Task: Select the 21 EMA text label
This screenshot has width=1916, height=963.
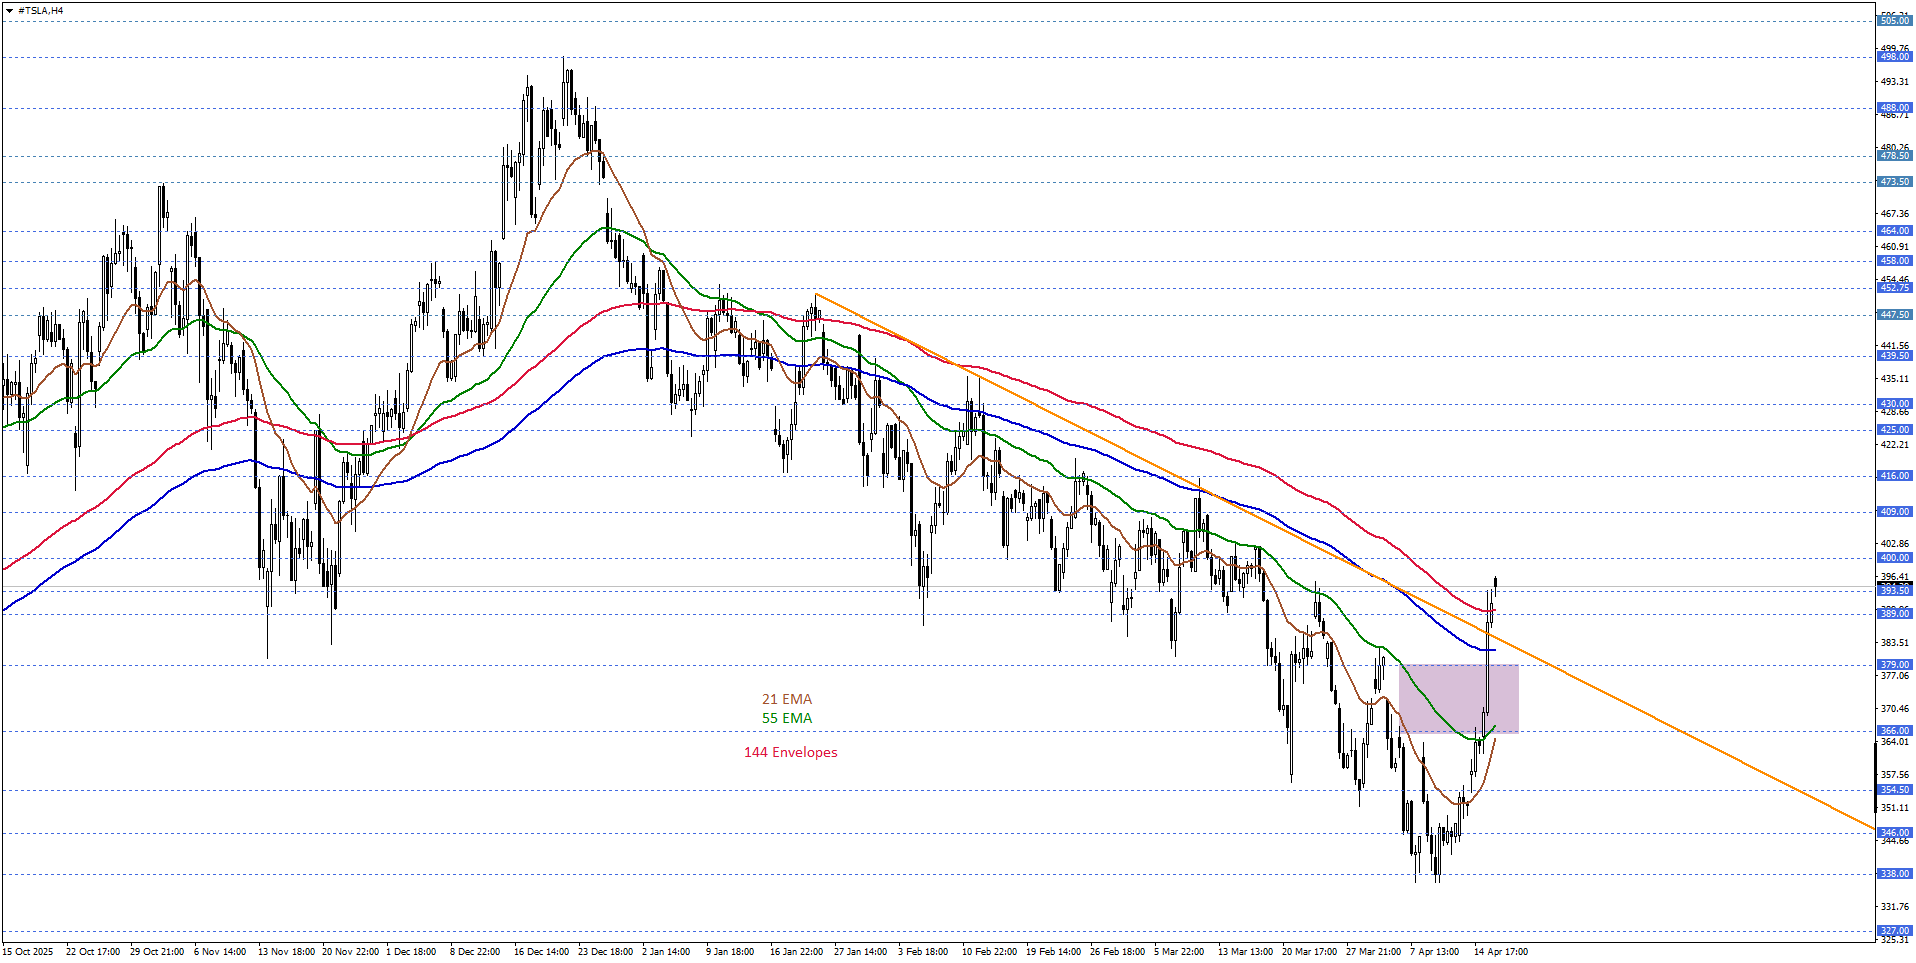Action: pyautogui.click(x=787, y=699)
